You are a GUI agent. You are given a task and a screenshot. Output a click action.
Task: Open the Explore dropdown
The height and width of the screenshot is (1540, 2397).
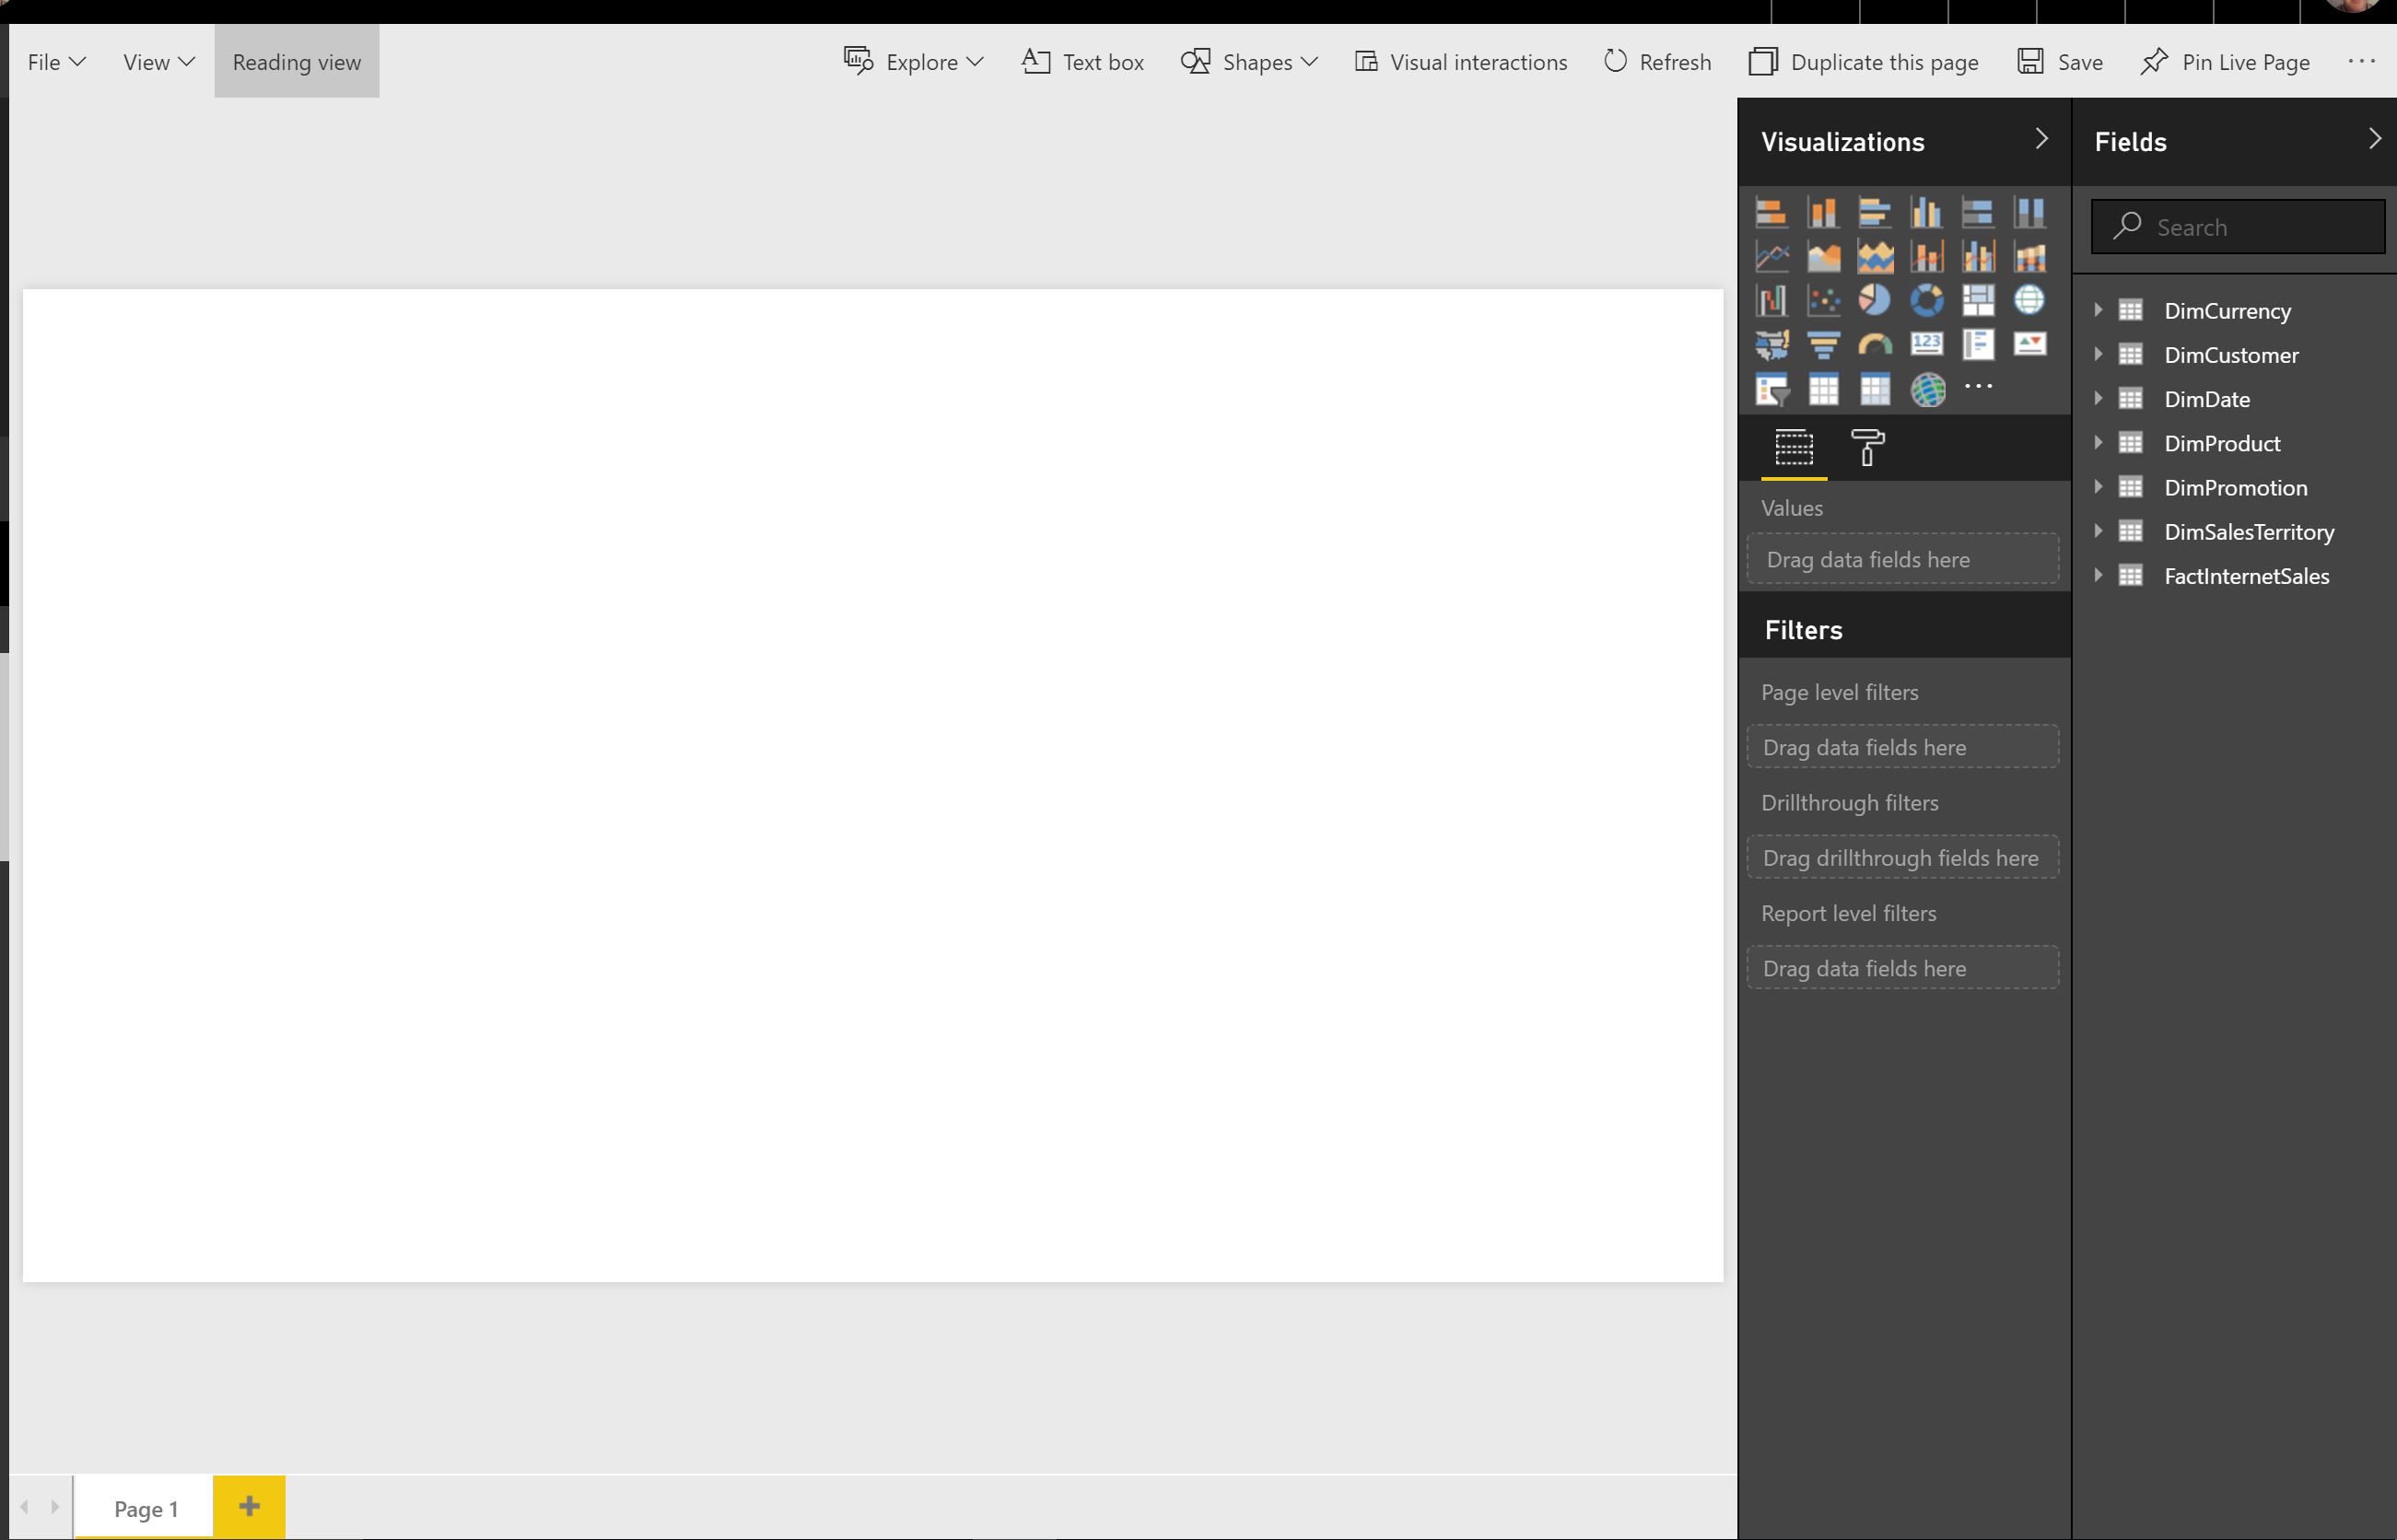[914, 62]
